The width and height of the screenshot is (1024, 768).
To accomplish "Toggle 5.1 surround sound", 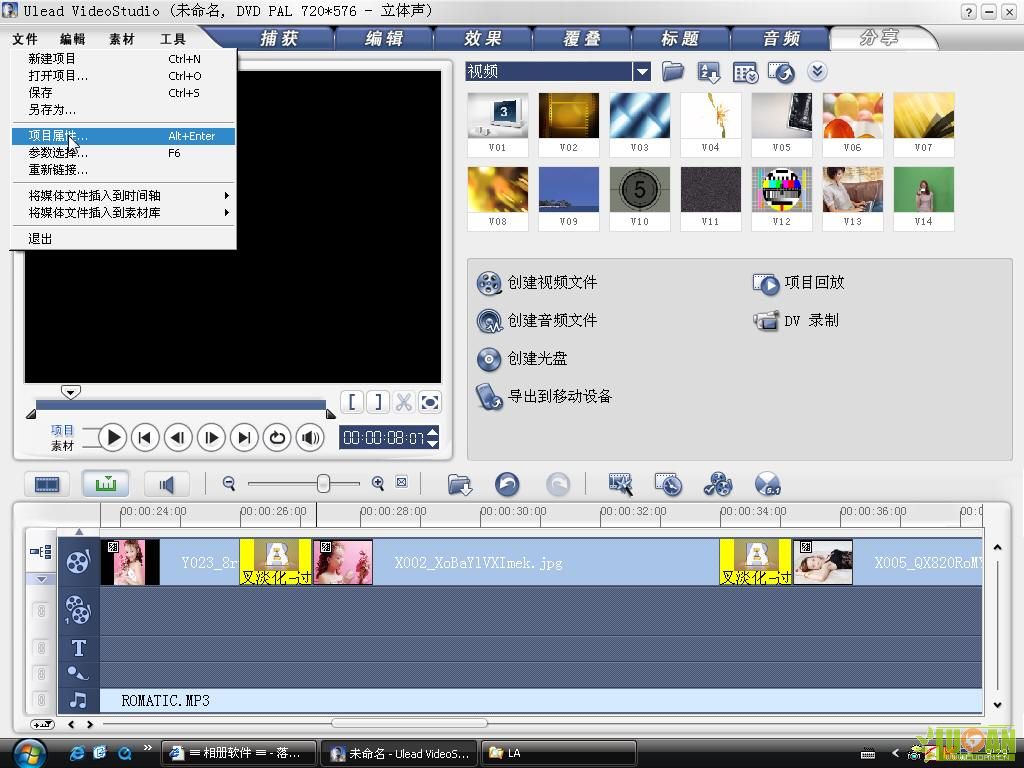I will click(x=767, y=484).
